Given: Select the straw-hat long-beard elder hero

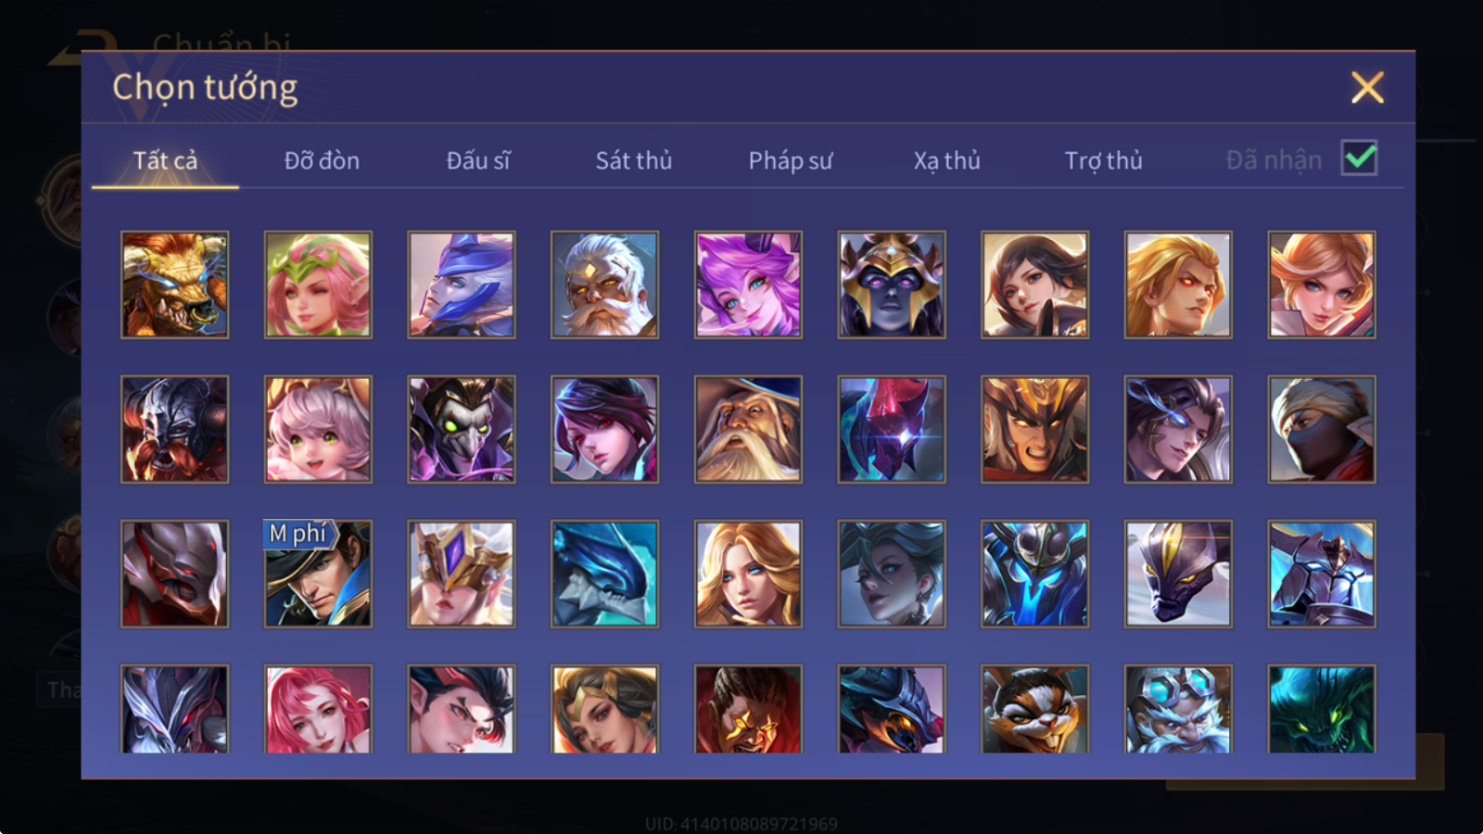Looking at the screenshot, I should tap(748, 429).
